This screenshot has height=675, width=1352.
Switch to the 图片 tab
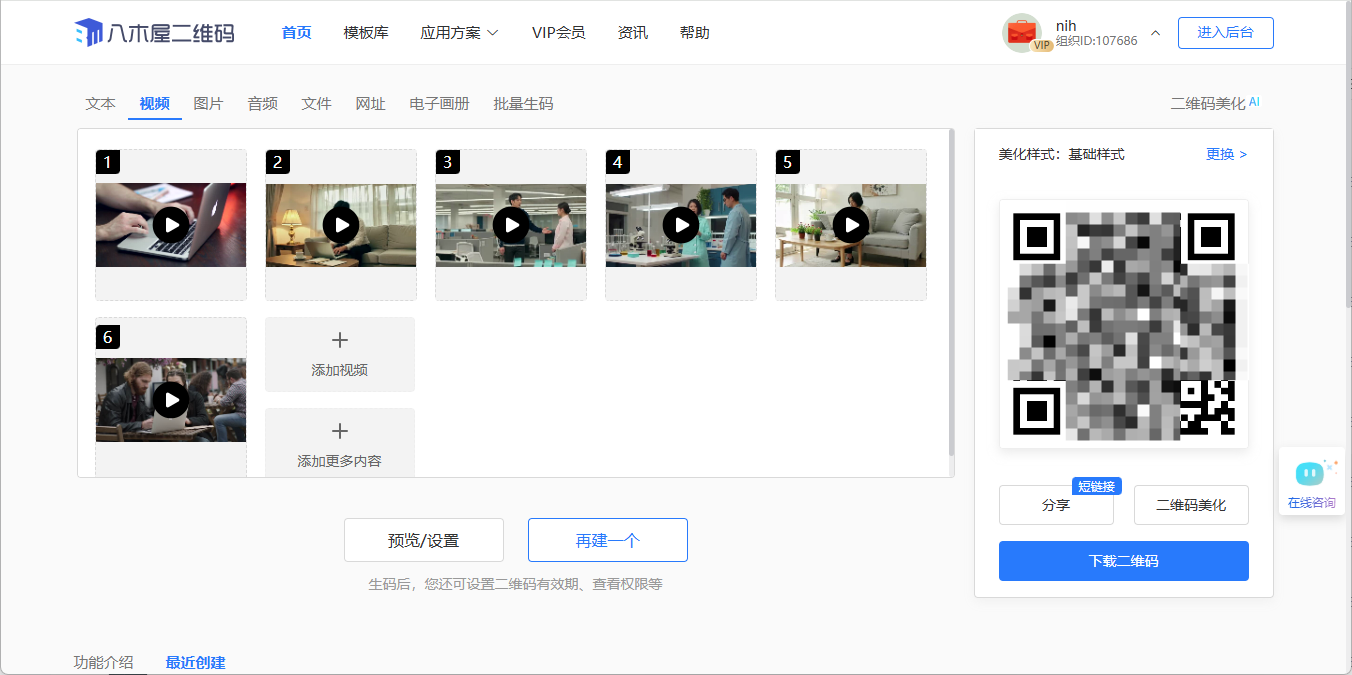click(208, 104)
